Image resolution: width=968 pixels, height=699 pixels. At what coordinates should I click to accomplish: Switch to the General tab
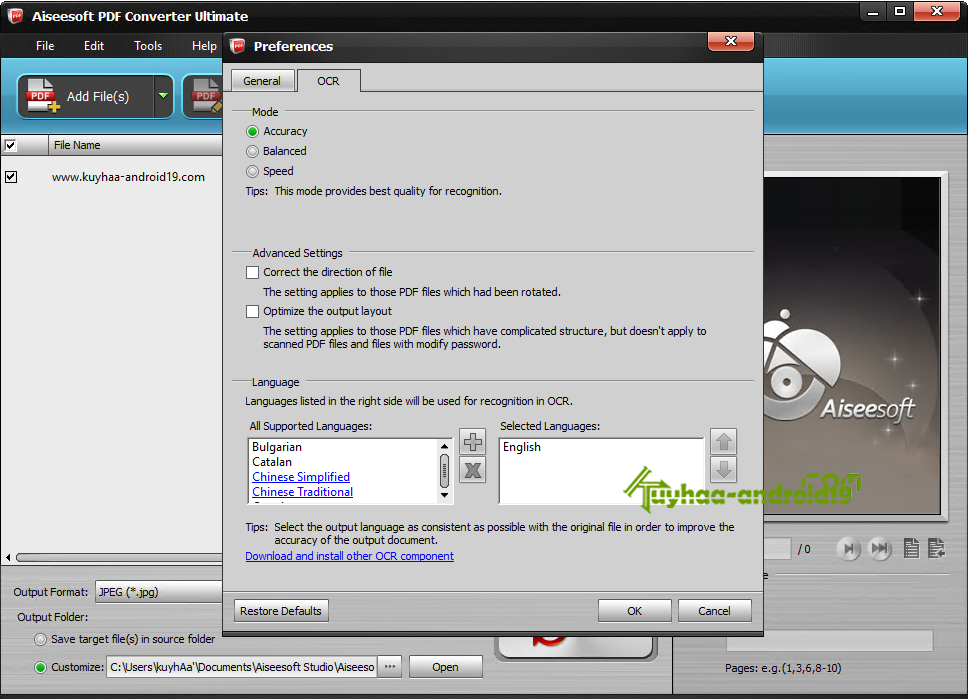click(262, 81)
